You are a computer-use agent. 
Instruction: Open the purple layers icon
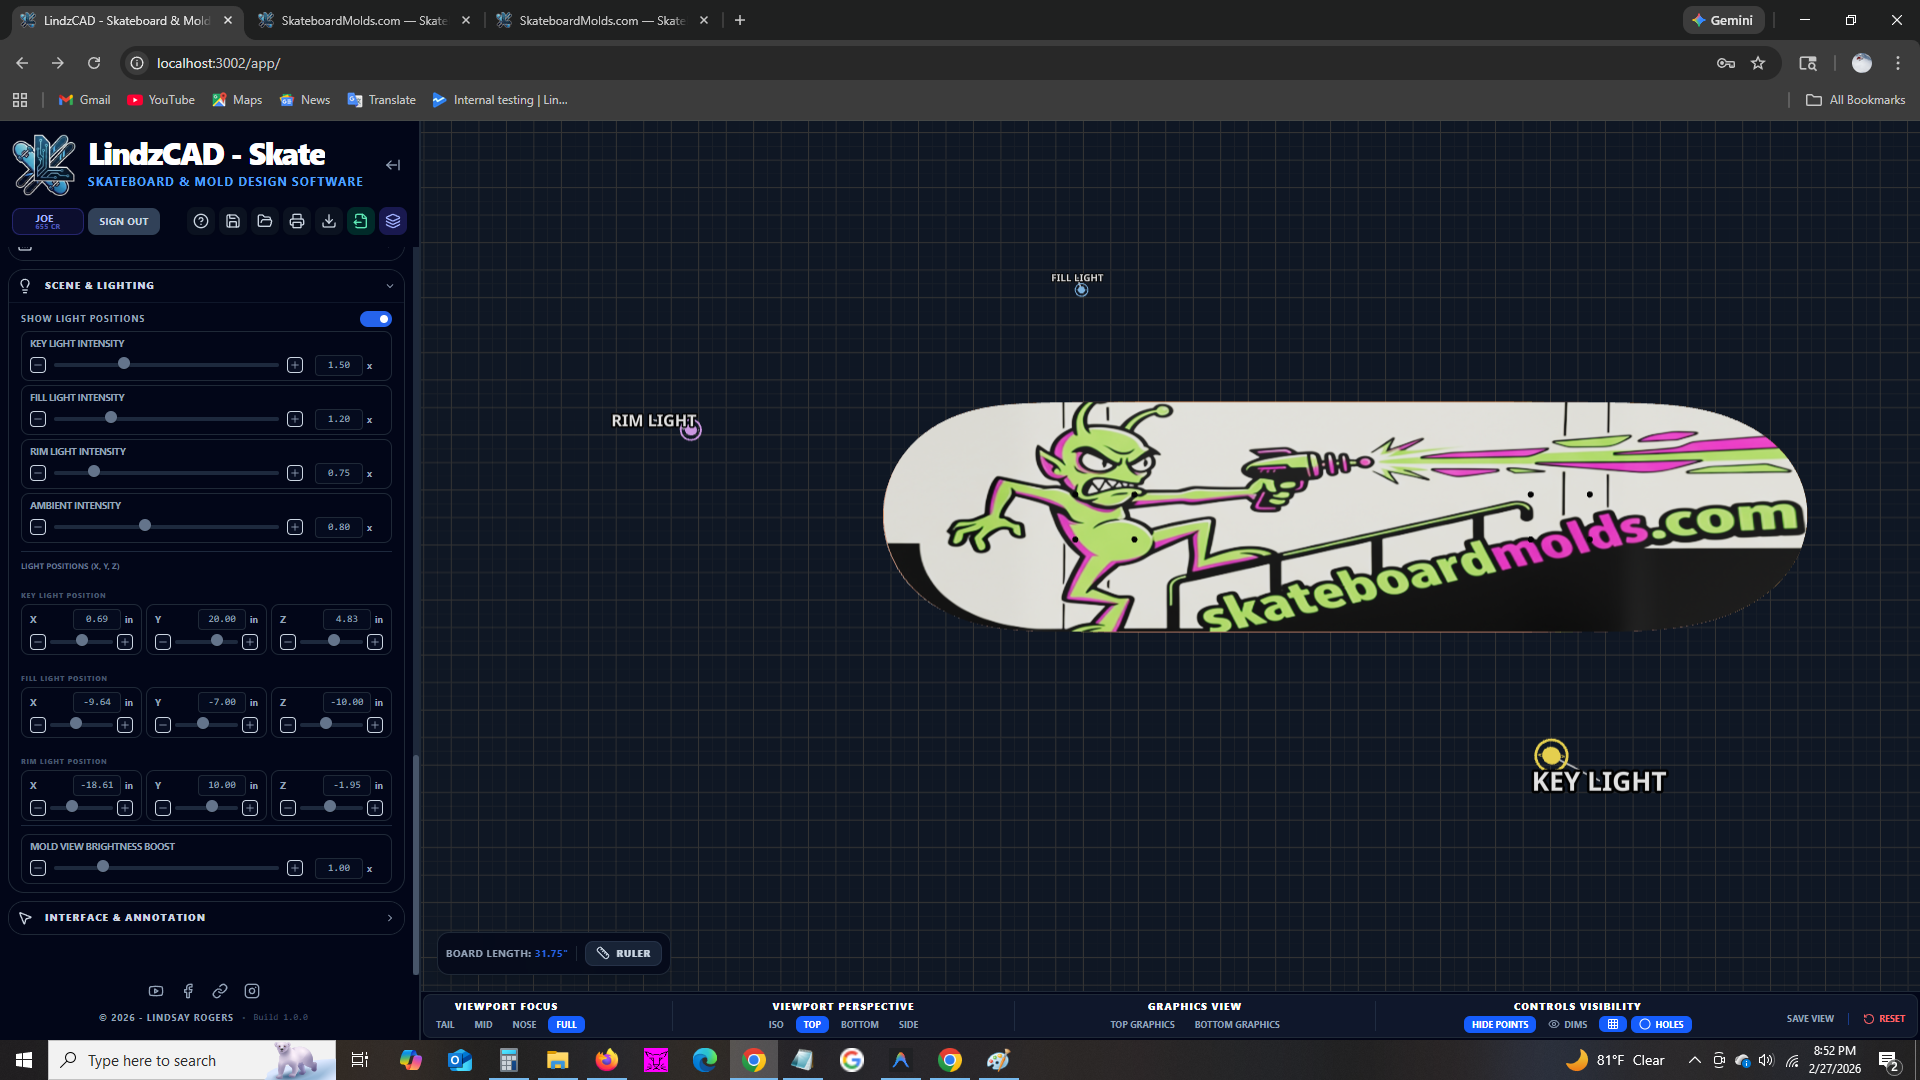393,221
